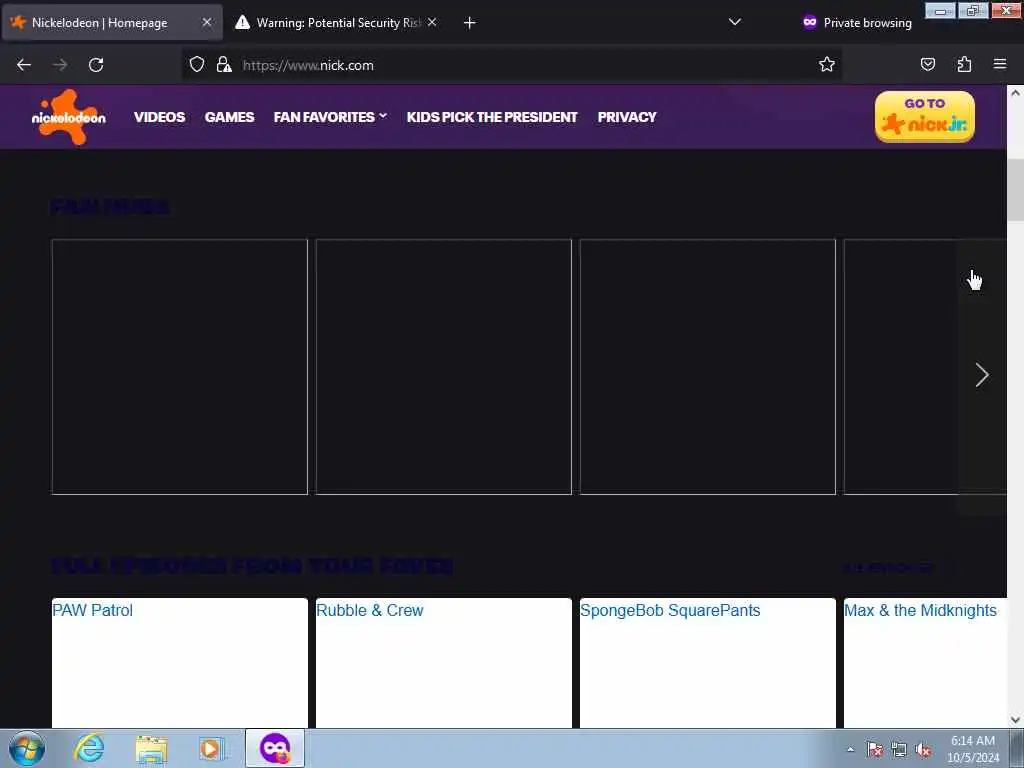
Task: Click the scrollbar down arrow
Action: (1015, 720)
